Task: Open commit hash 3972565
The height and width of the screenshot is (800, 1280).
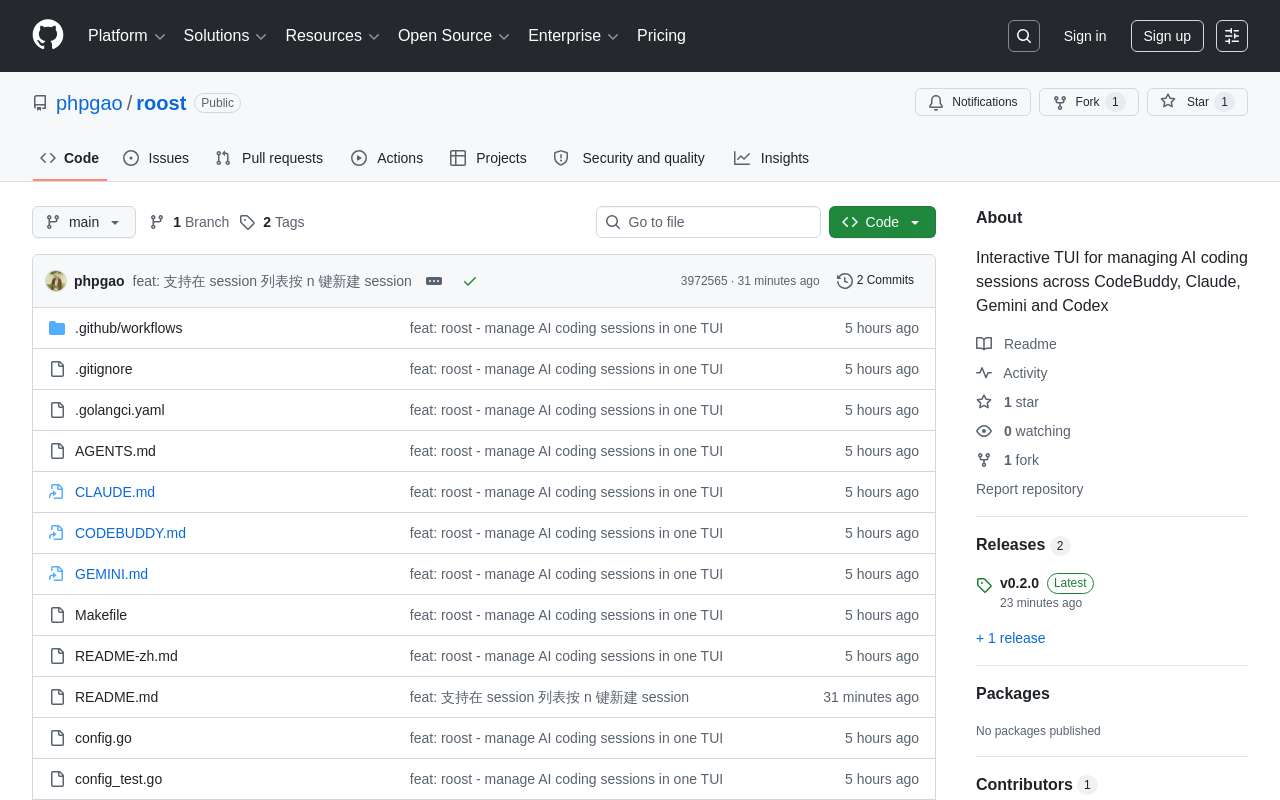Action: point(704,281)
